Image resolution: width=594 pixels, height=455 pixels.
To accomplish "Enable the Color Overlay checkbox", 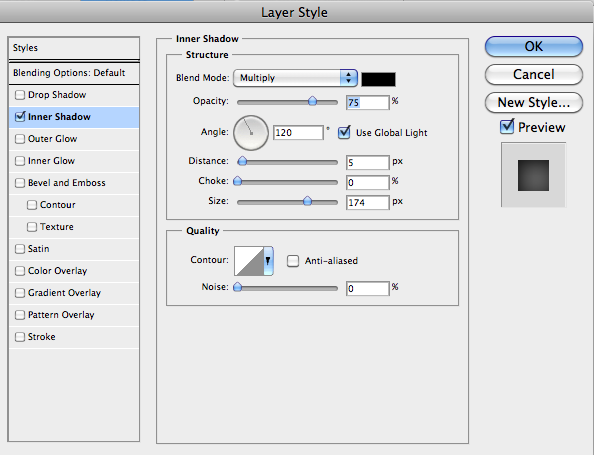I will coord(20,270).
